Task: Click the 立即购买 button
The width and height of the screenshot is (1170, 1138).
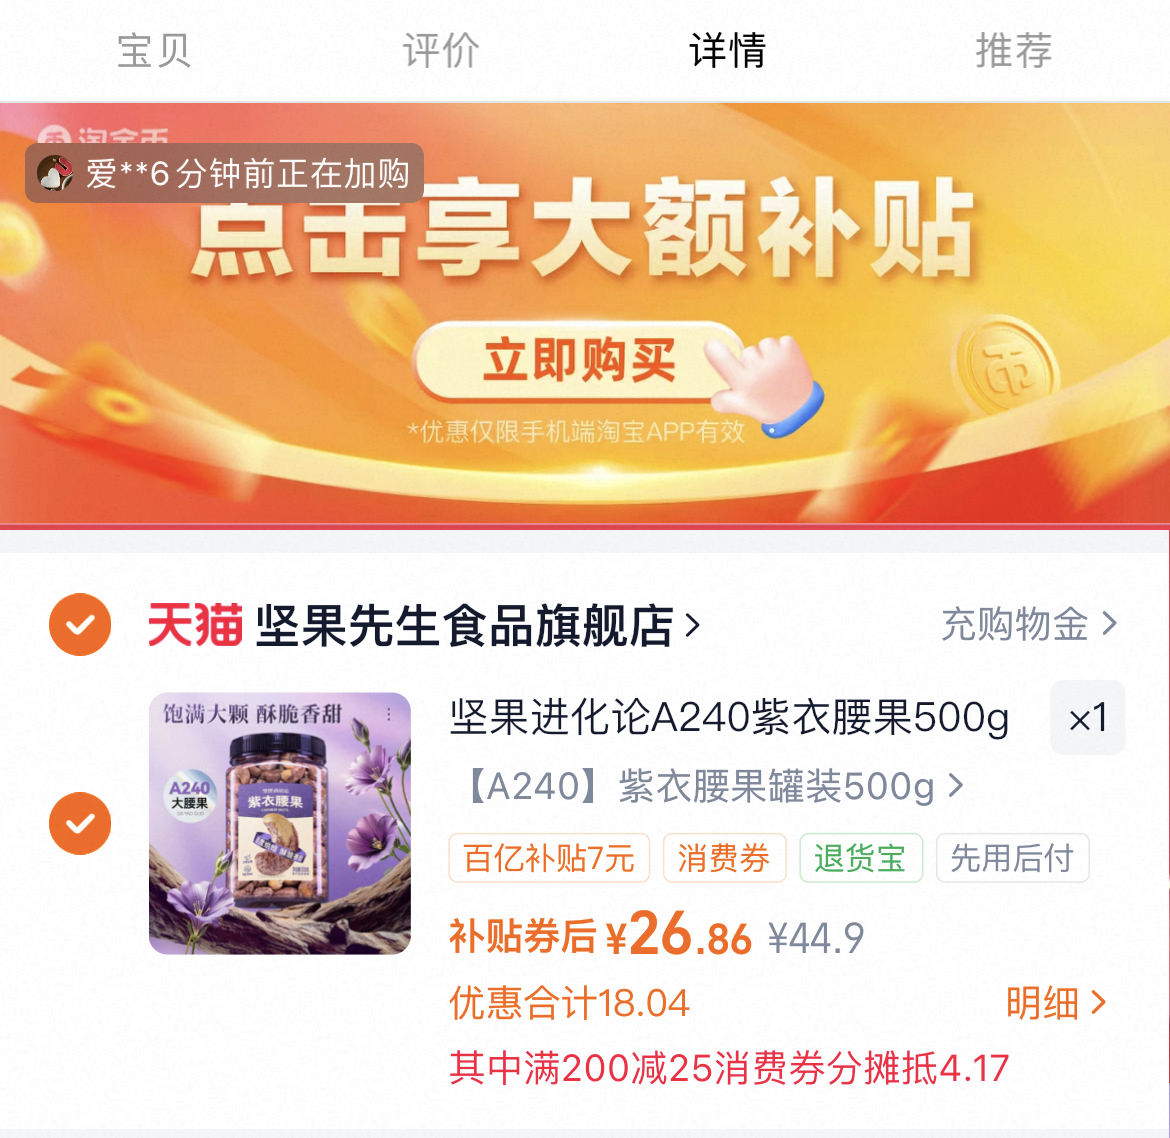Action: tap(578, 360)
